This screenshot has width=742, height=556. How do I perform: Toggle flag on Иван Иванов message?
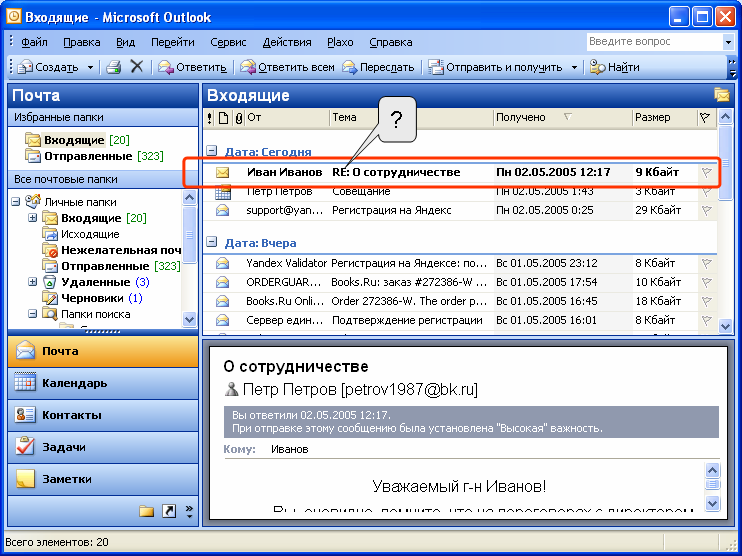pyautogui.click(x=707, y=172)
